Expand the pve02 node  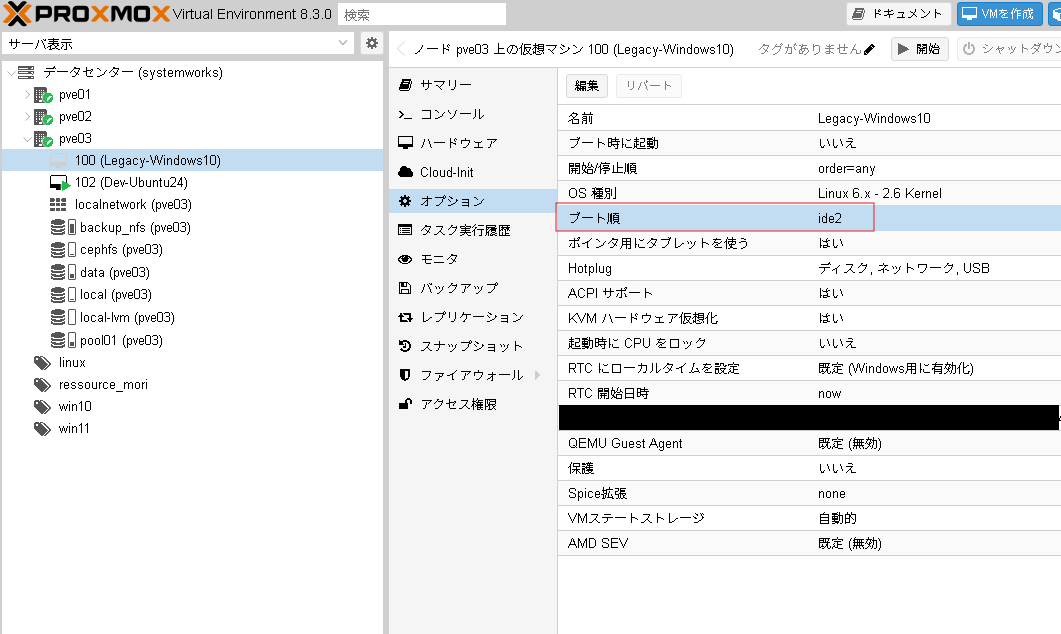click(x=27, y=116)
